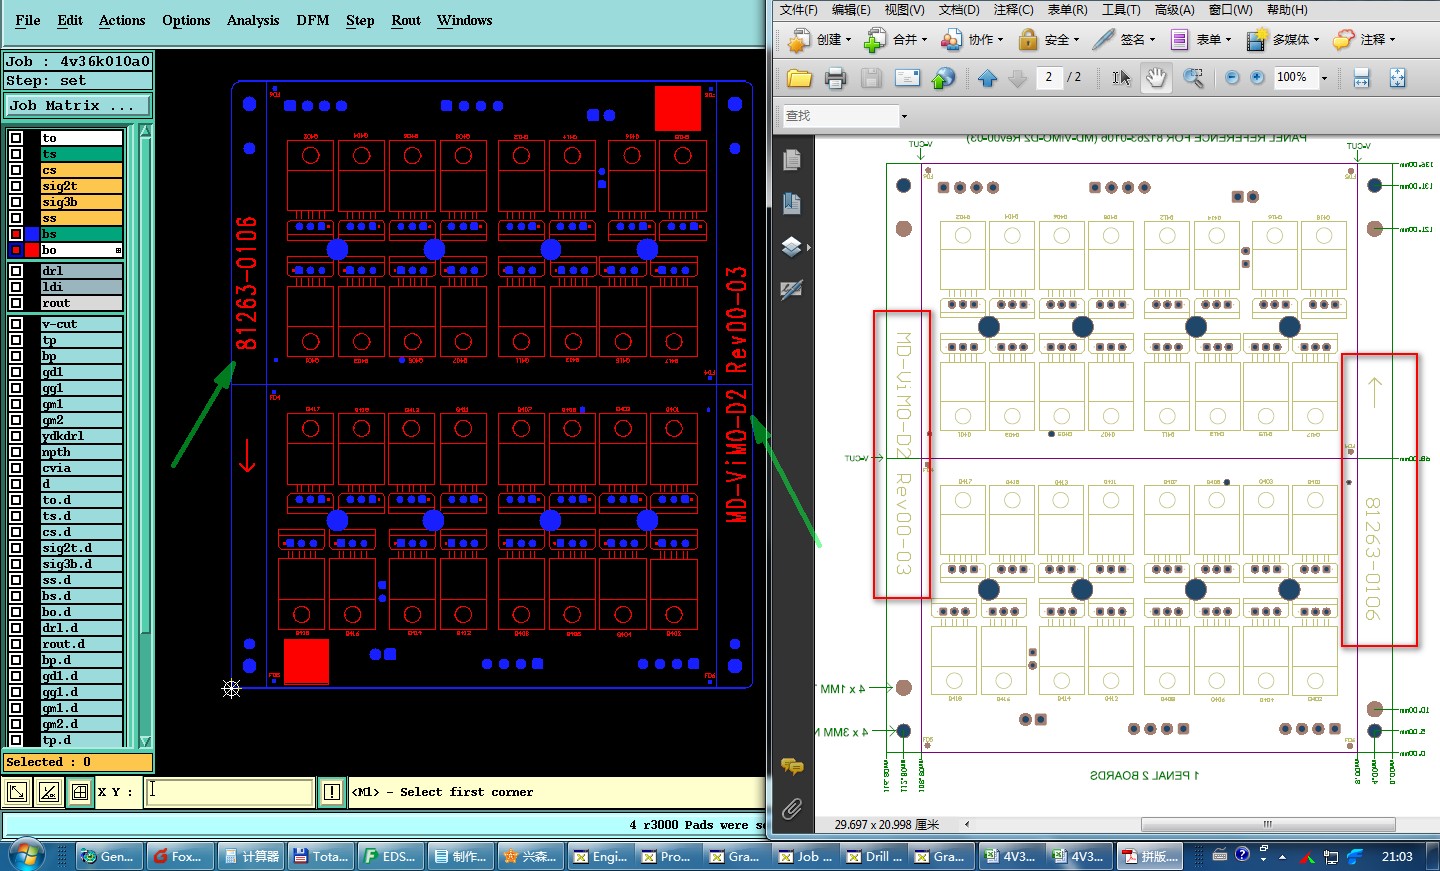Screen dimensions: 1440x871
Task: Click the zoom in plus icon
Action: pos(1257,78)
